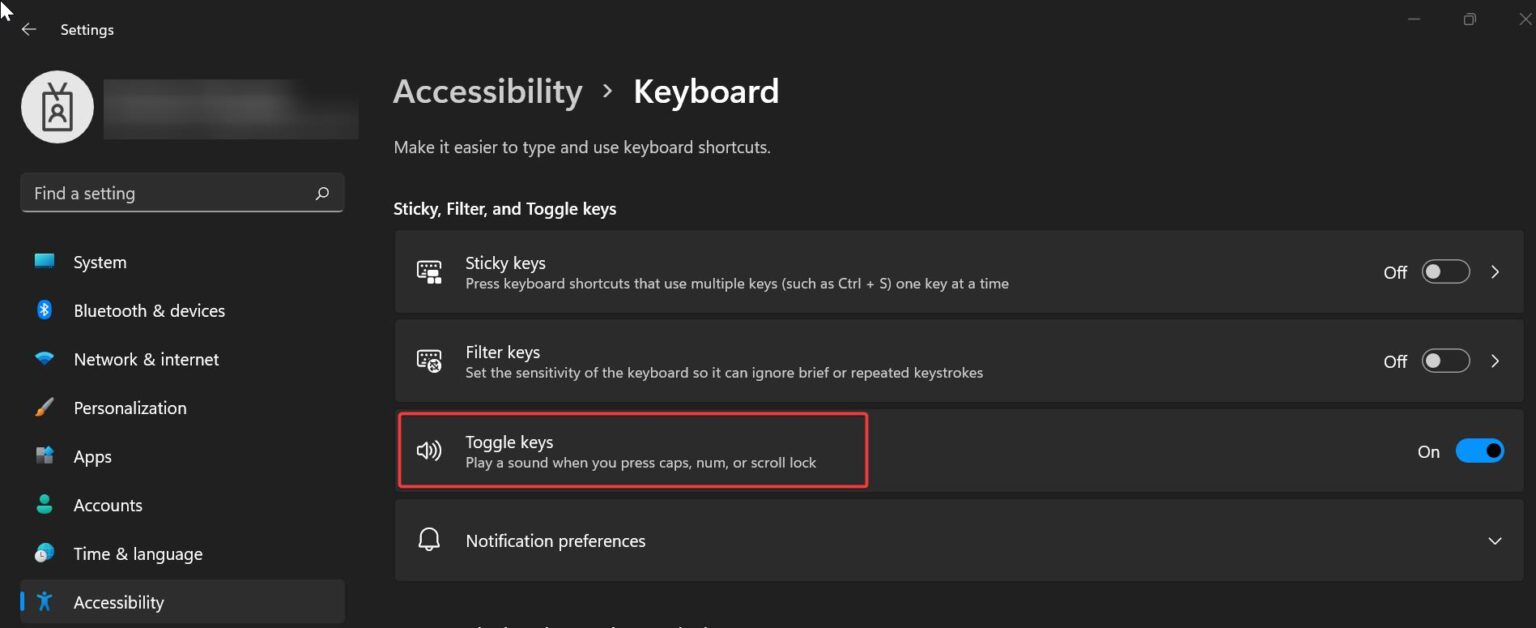Viewport: 1536px width, 628px height.
Task: Click the Personalization paintbrush icon
Action: [x=44, y=408]
